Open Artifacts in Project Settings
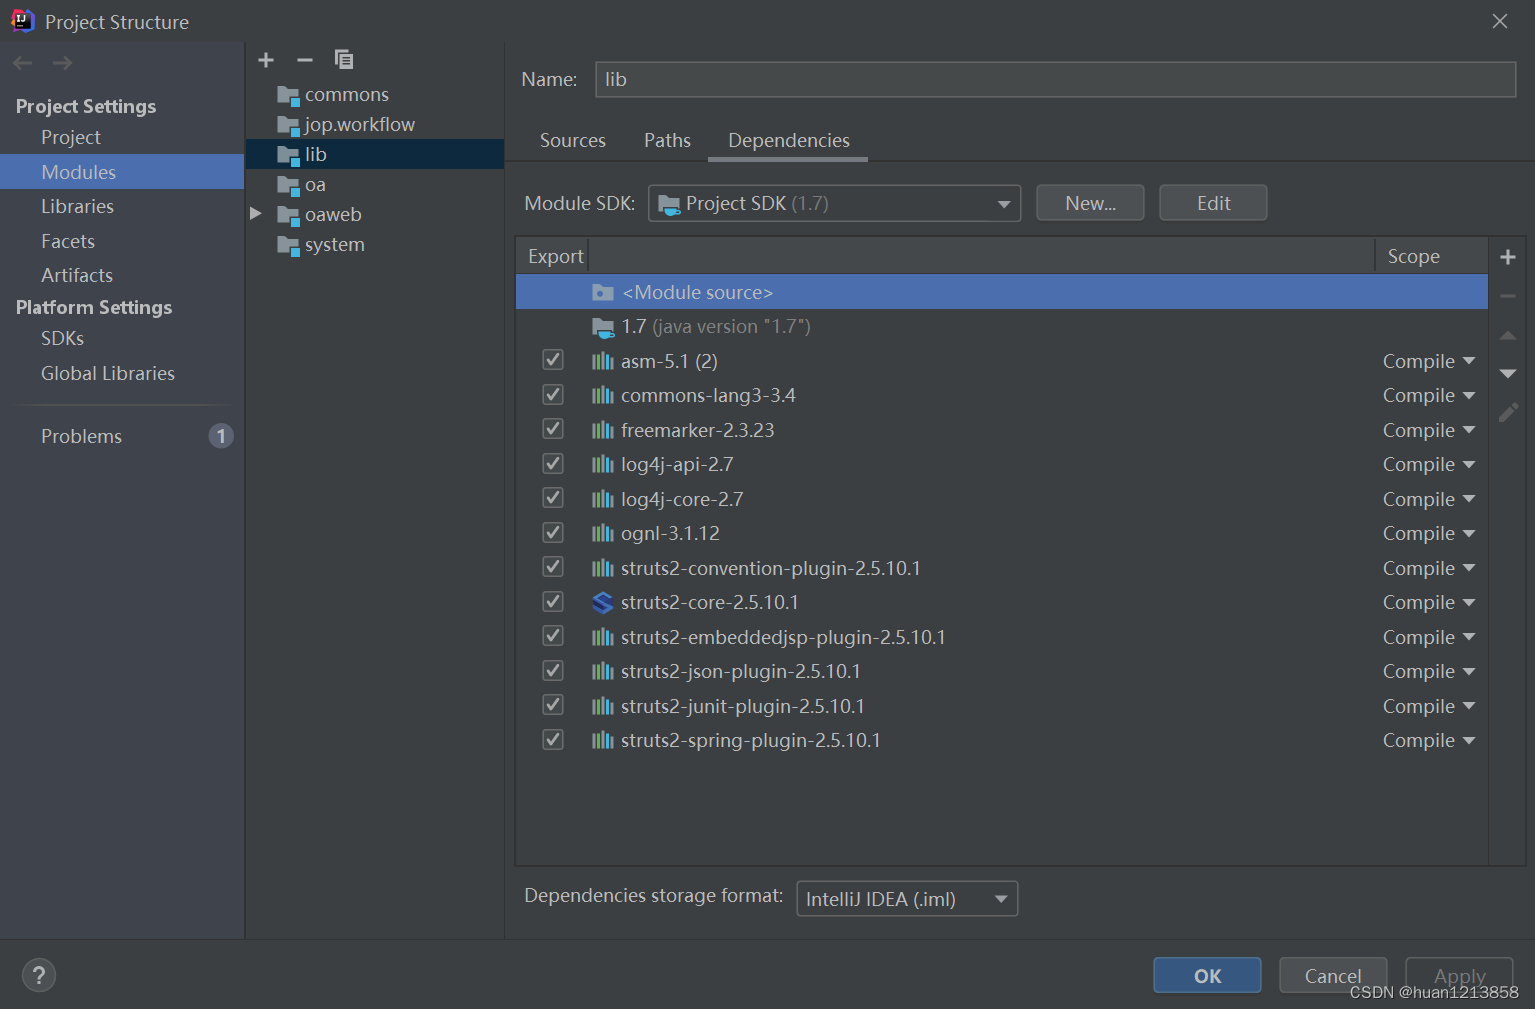 (x=77, y=275)
